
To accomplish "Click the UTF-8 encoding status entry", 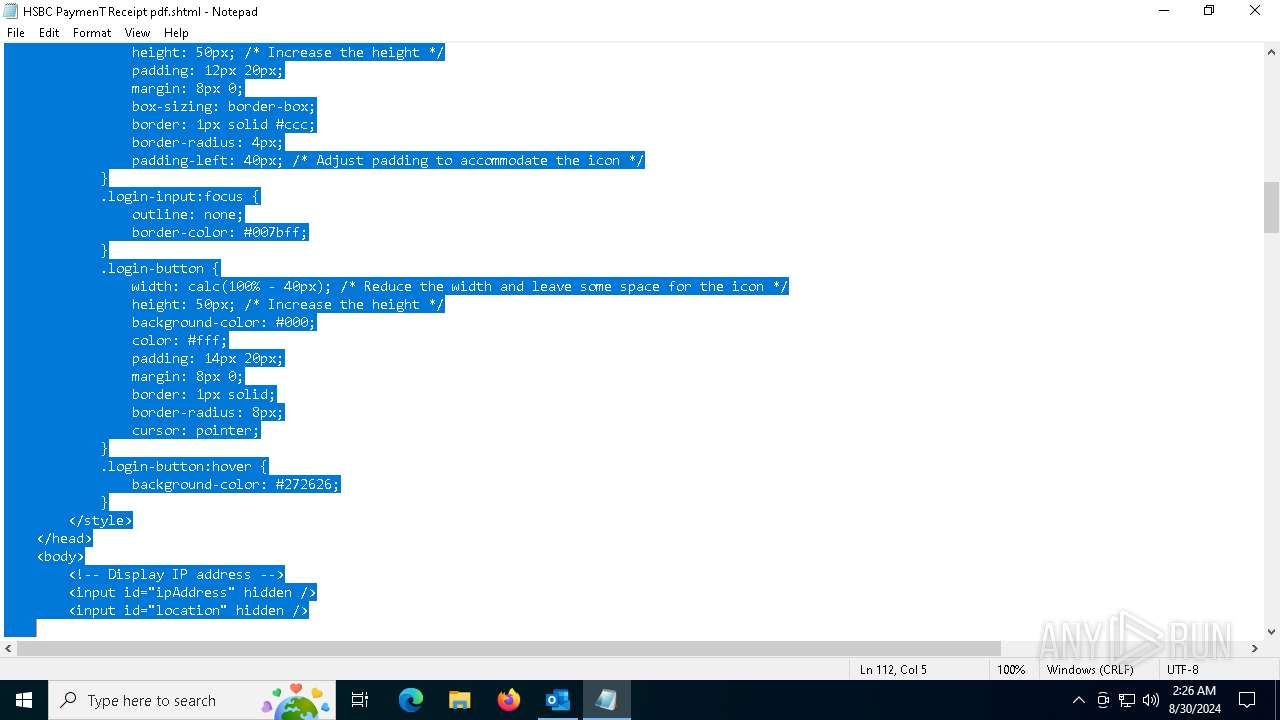I will pyautogui.click(x=1182, y=670).
